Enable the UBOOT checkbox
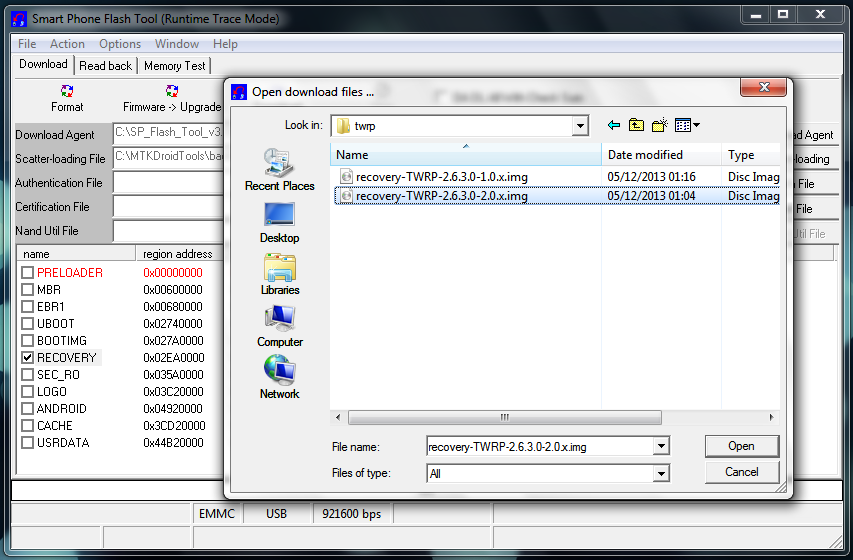 coord(27,323)
